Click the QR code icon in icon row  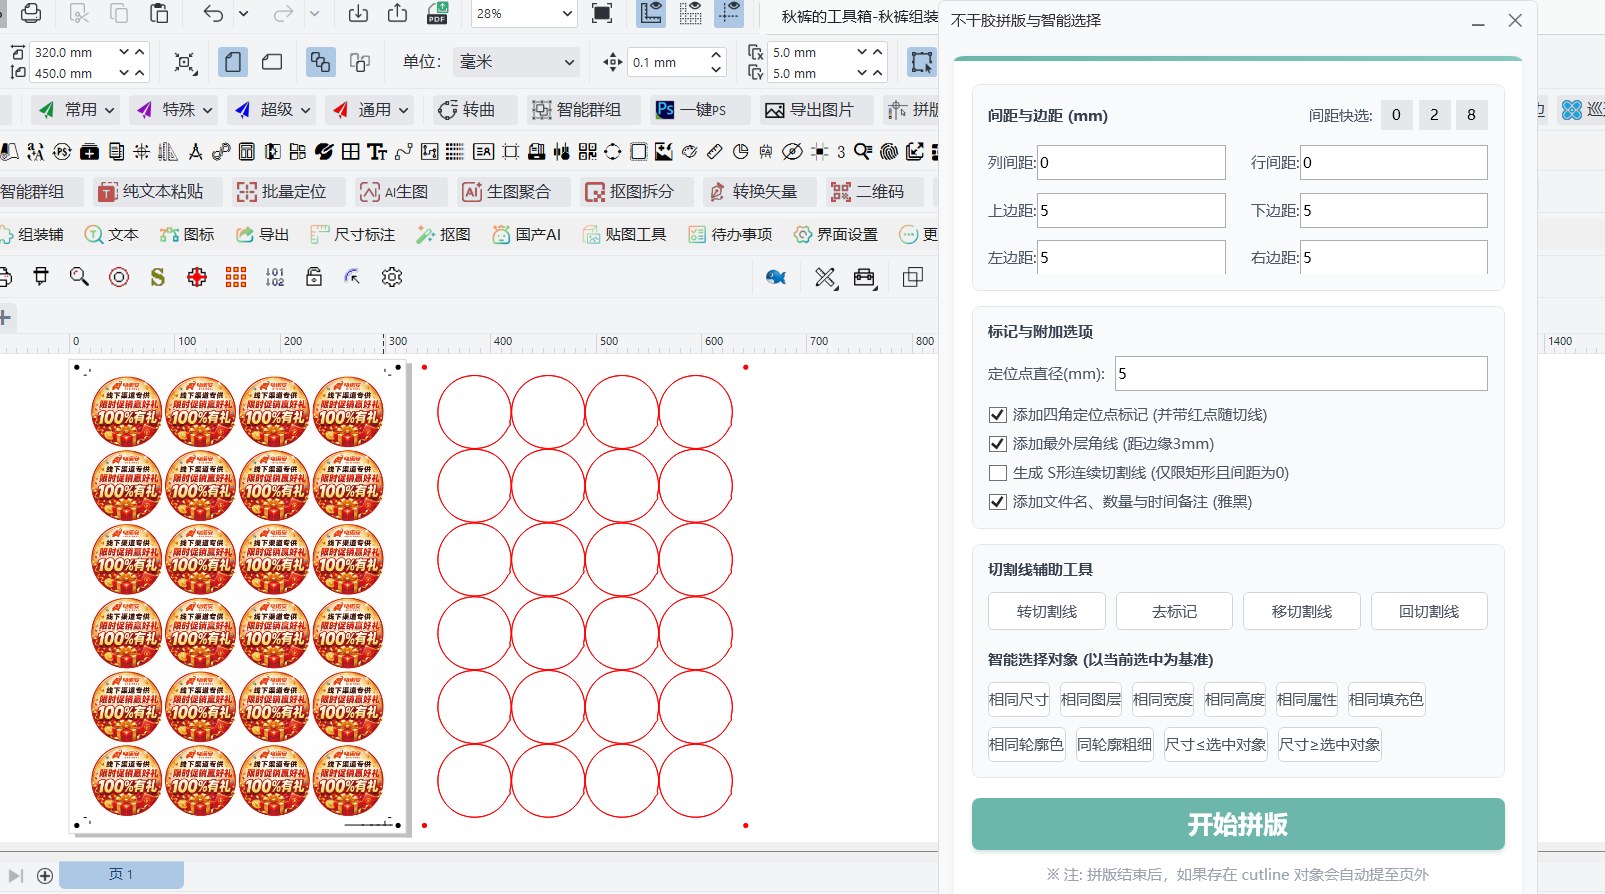pyautogui.click(x=587, y=151)
